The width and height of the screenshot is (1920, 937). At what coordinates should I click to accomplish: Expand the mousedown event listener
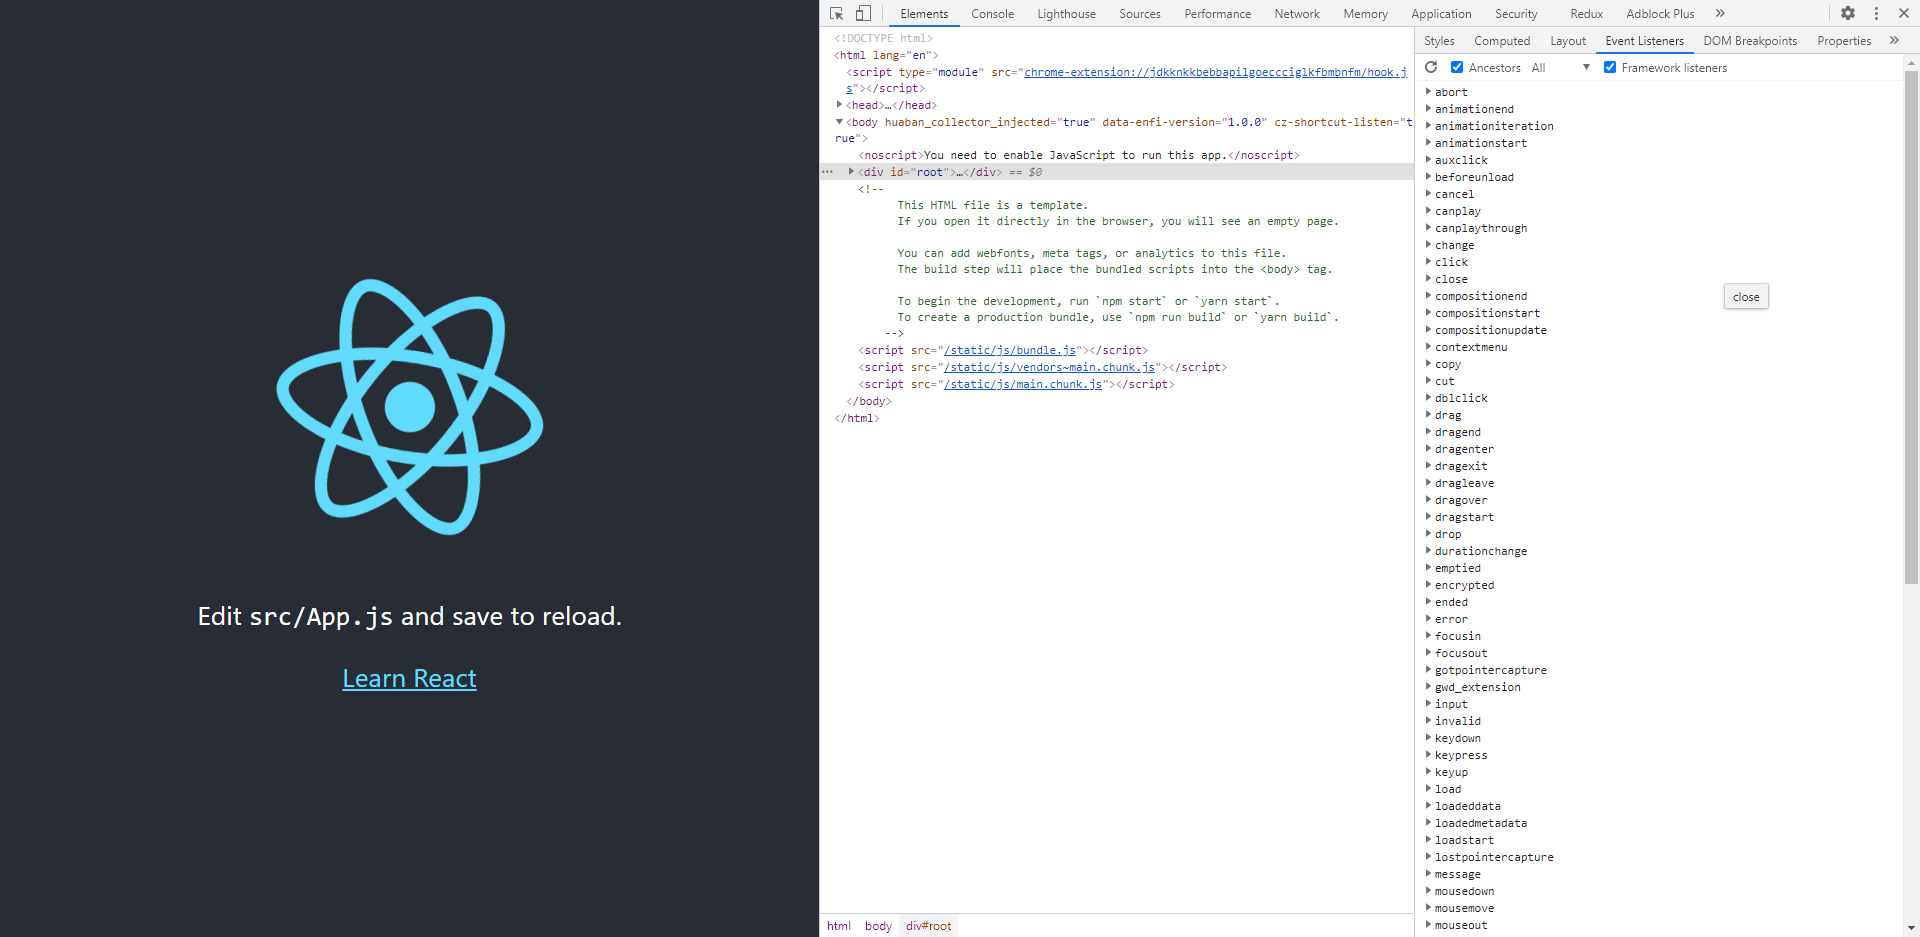[1428, 890]
